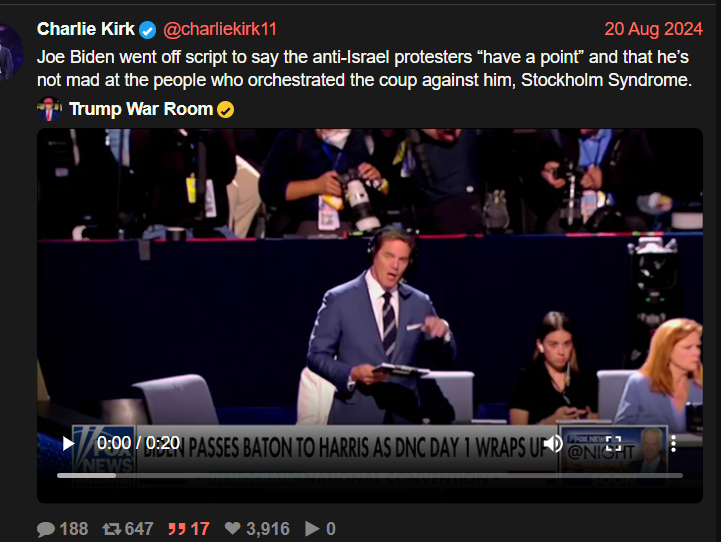
Task: Open the Trump War Room quoted account
Action: coord(141,109)
